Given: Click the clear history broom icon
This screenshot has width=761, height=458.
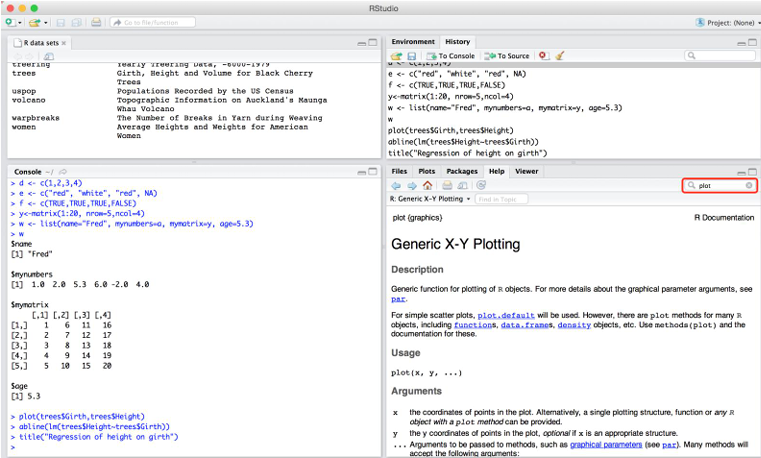Looking at the screenshot, I should [x=560, y=55].
